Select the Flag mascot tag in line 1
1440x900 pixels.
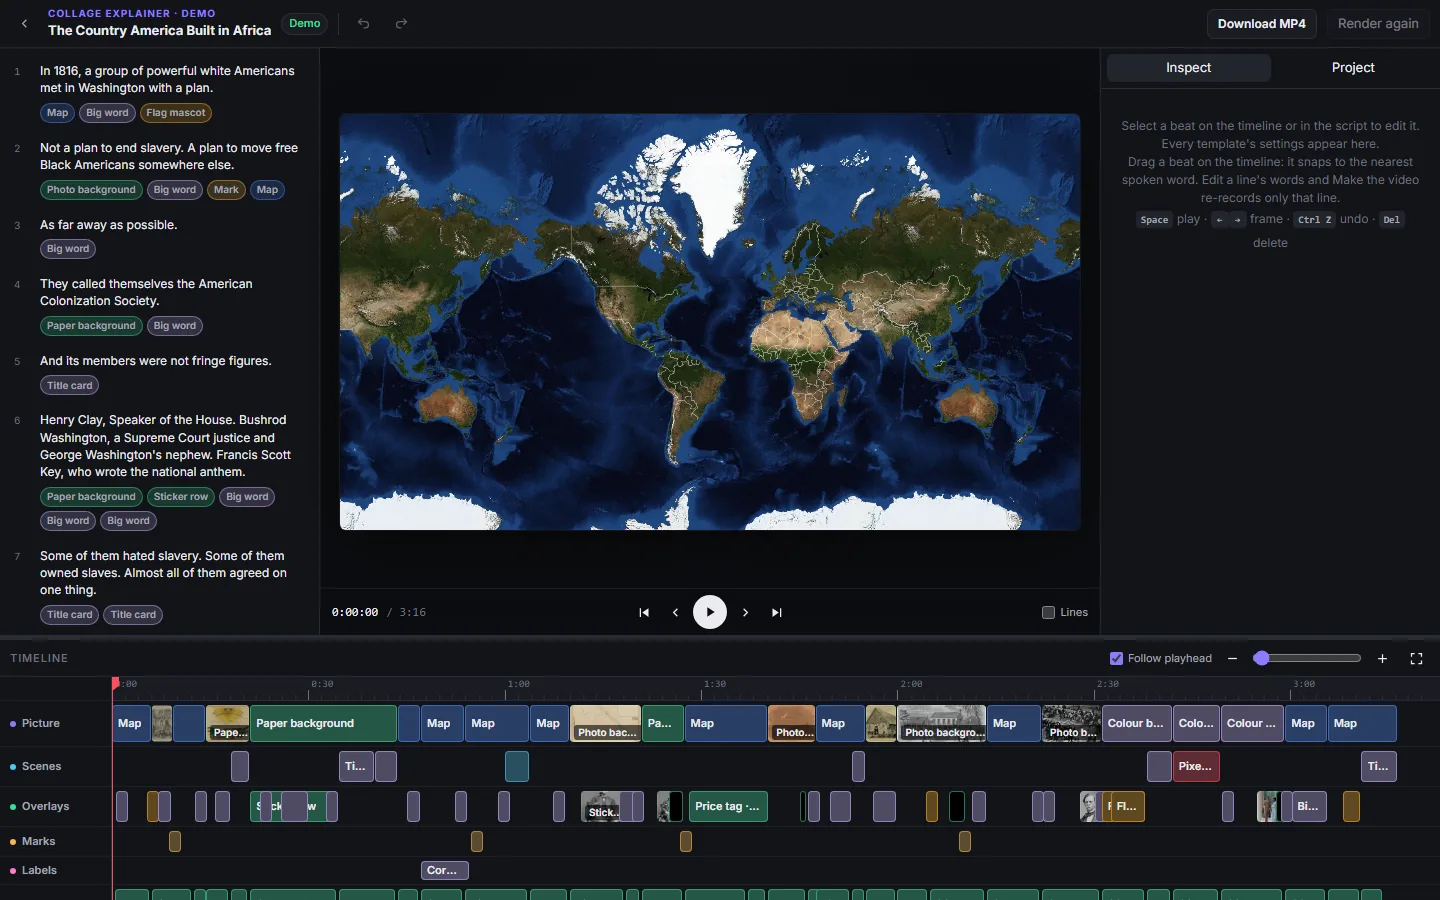176,113
